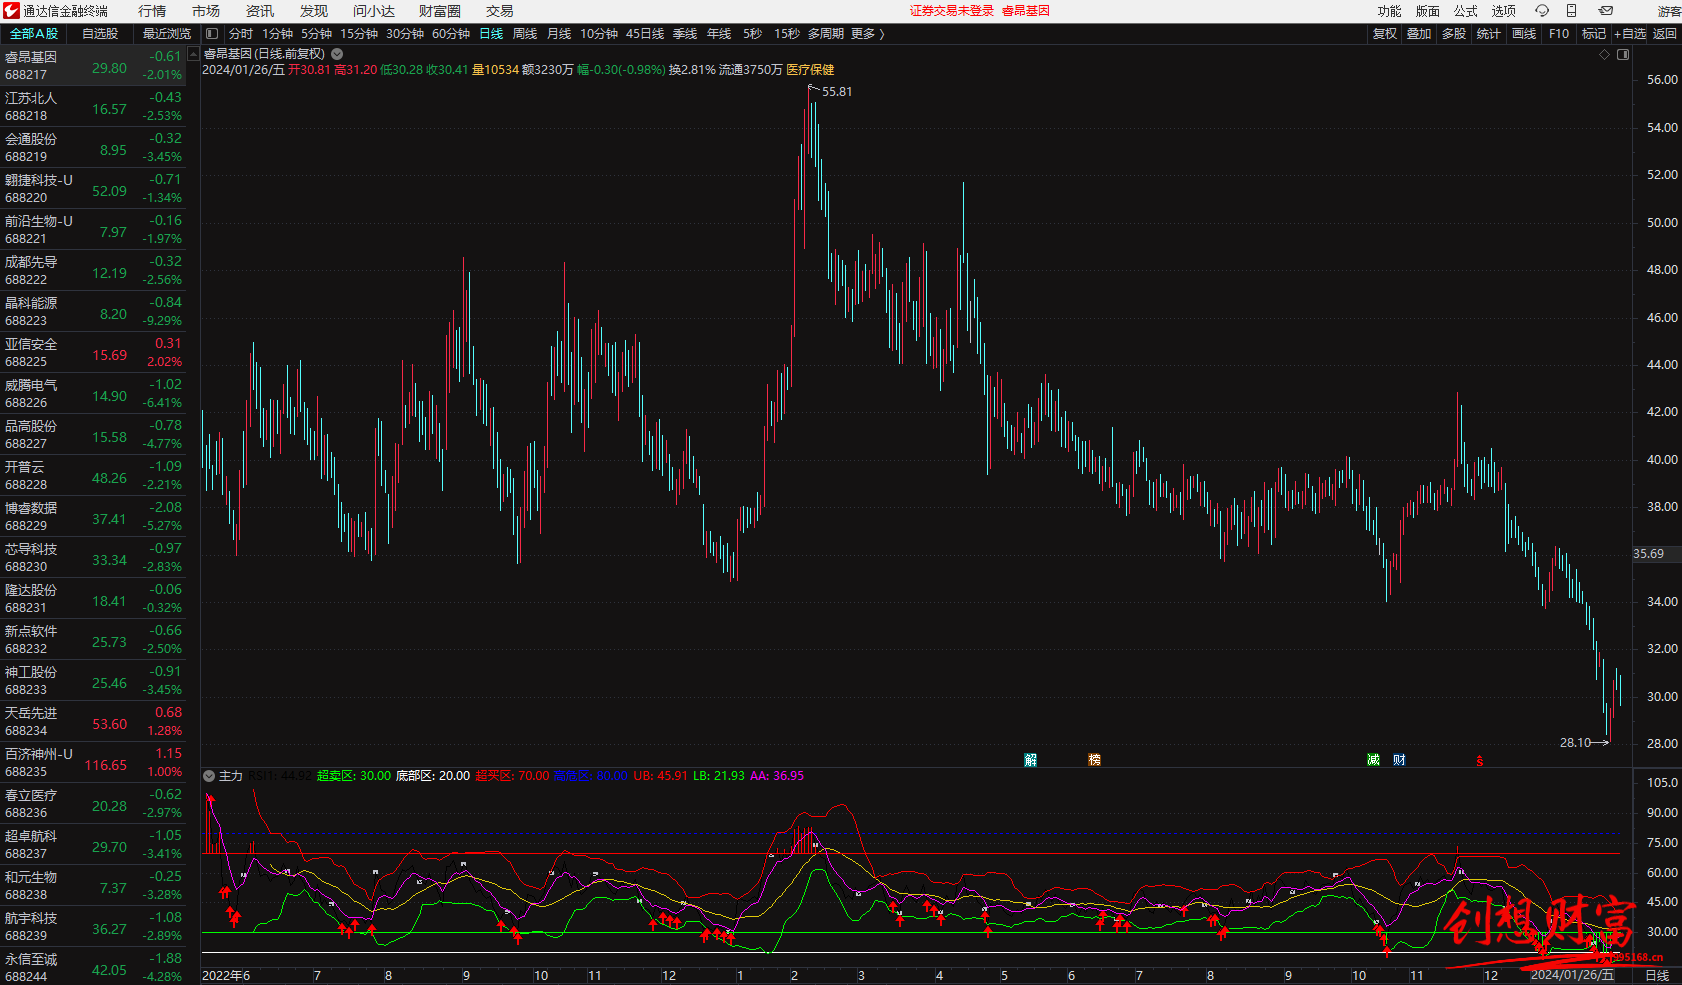Expand the 版面 menu
This screenshot has height=985, width=1682.
(1428, 11)
